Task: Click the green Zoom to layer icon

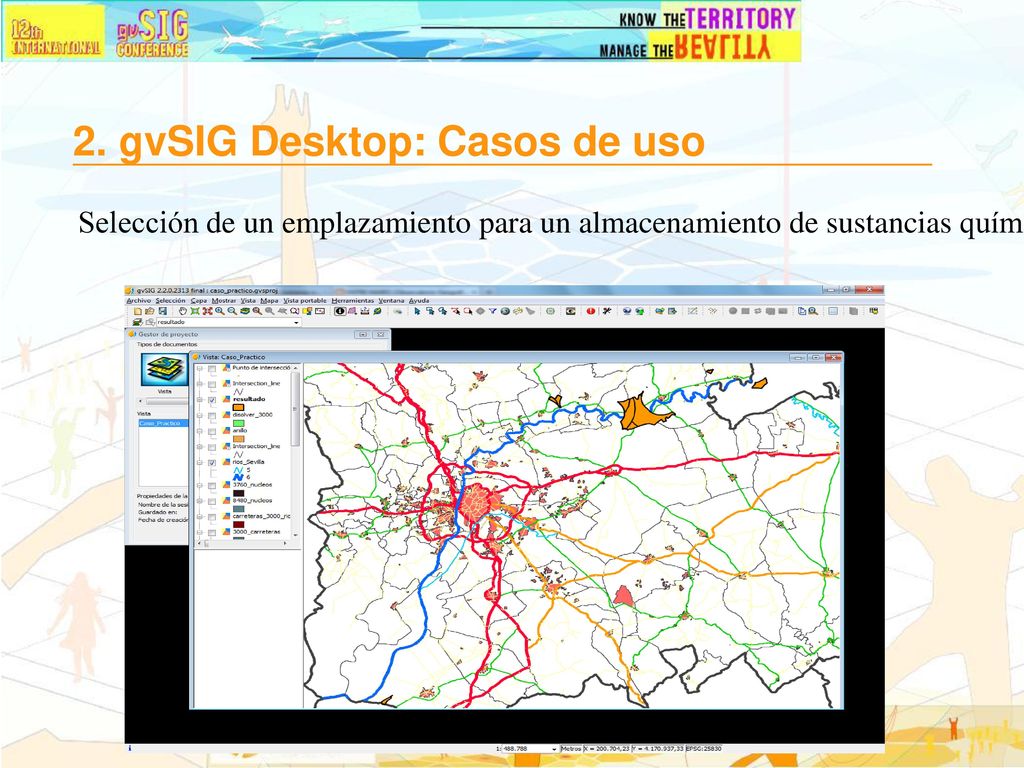Action: click(x=244, y=312)
